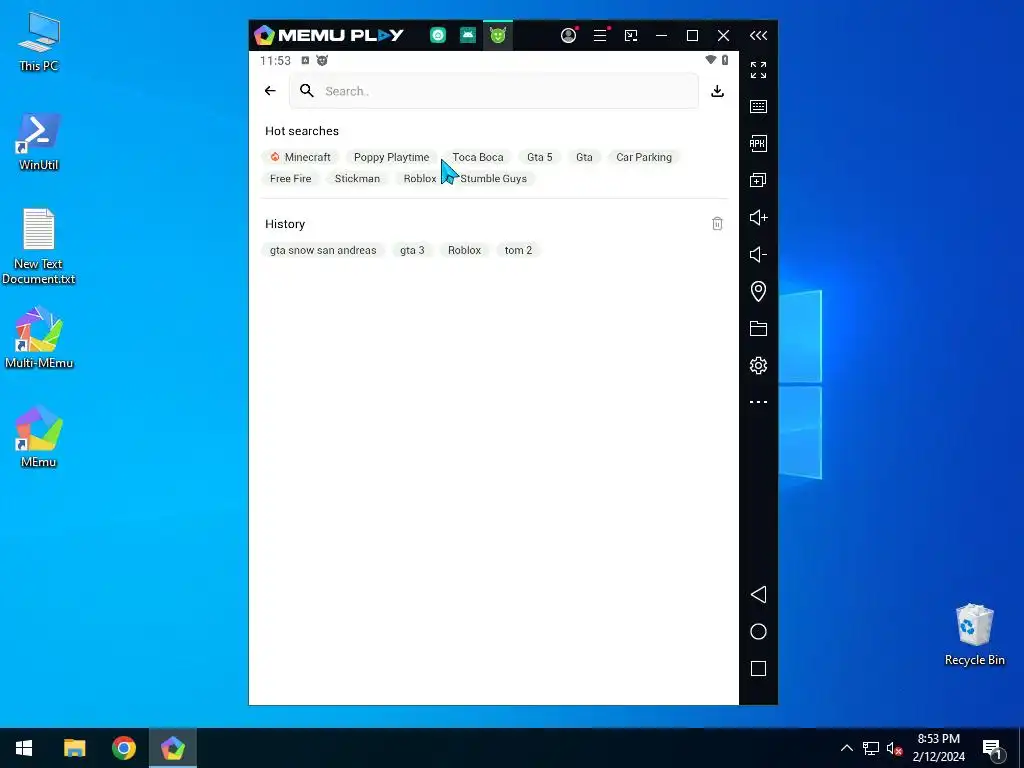Tap the Android recent apps square

pyautogui.click(x=758, y=669)
